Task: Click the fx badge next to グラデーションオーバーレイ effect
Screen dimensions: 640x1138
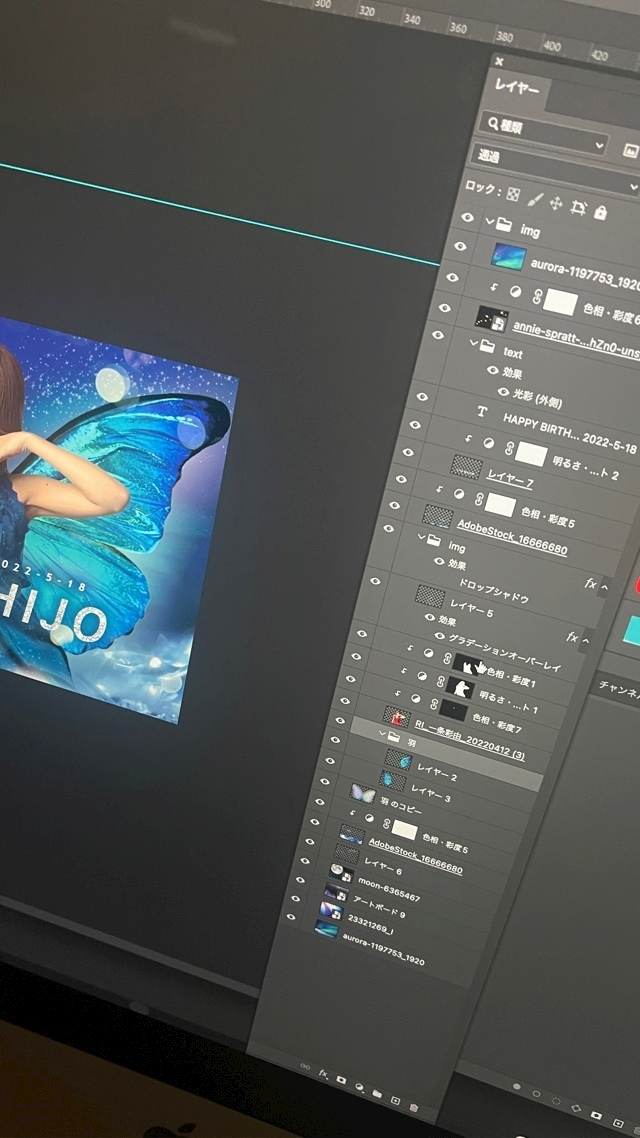Action: point(572,637)
